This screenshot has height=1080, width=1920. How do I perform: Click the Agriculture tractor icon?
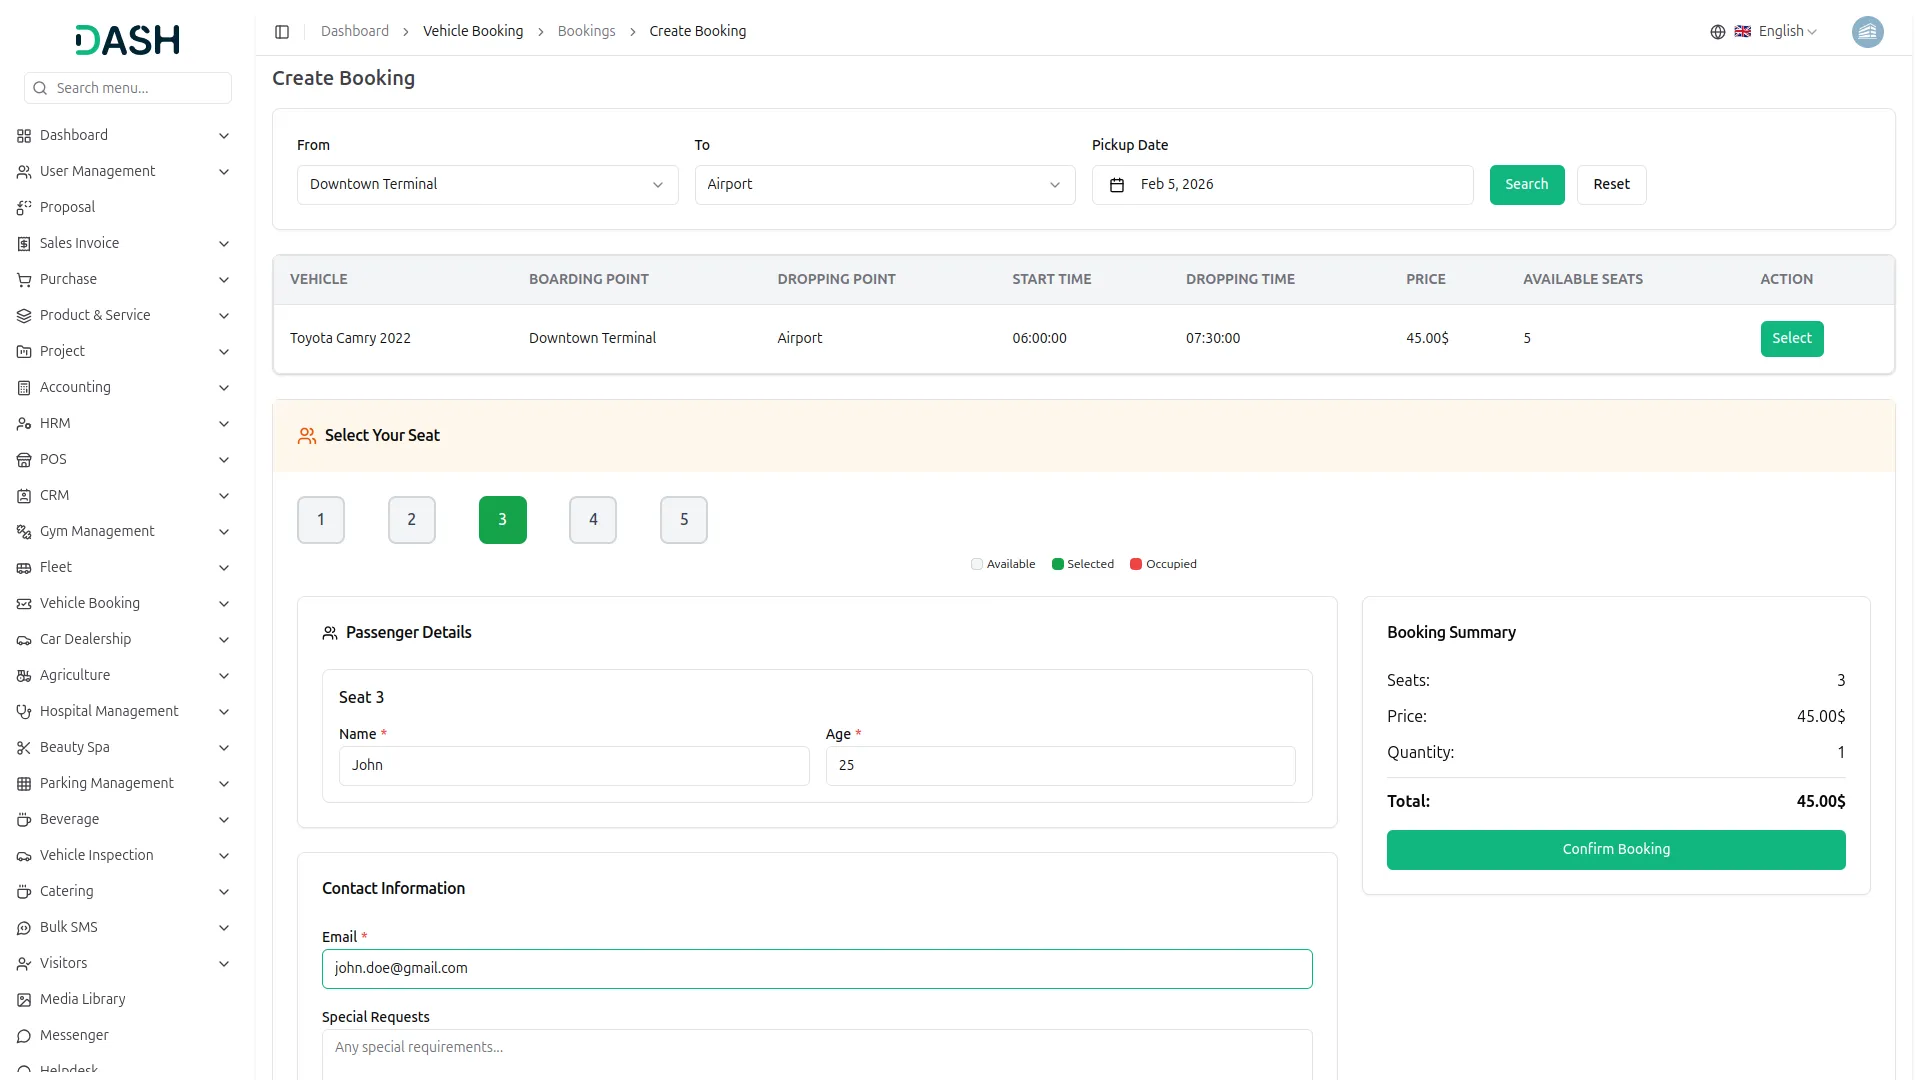24,676
